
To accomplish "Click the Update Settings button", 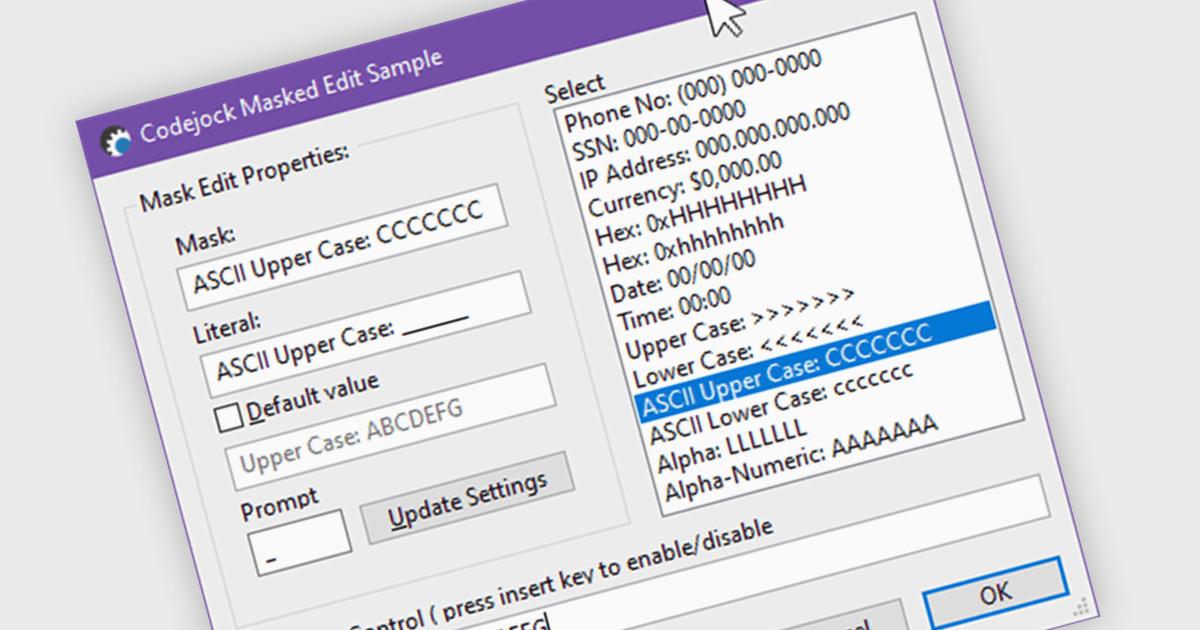I will [x=467, y=498].
